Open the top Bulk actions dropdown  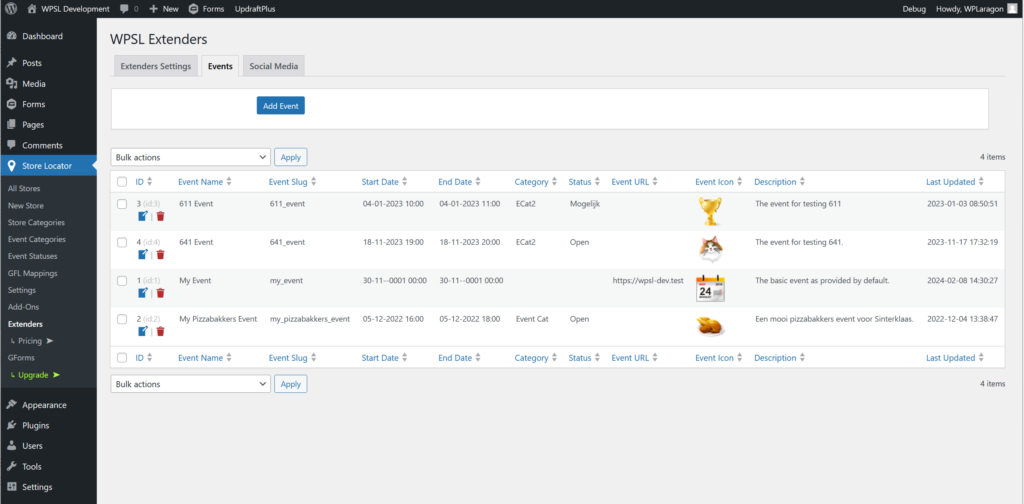(x=190, y=157)
